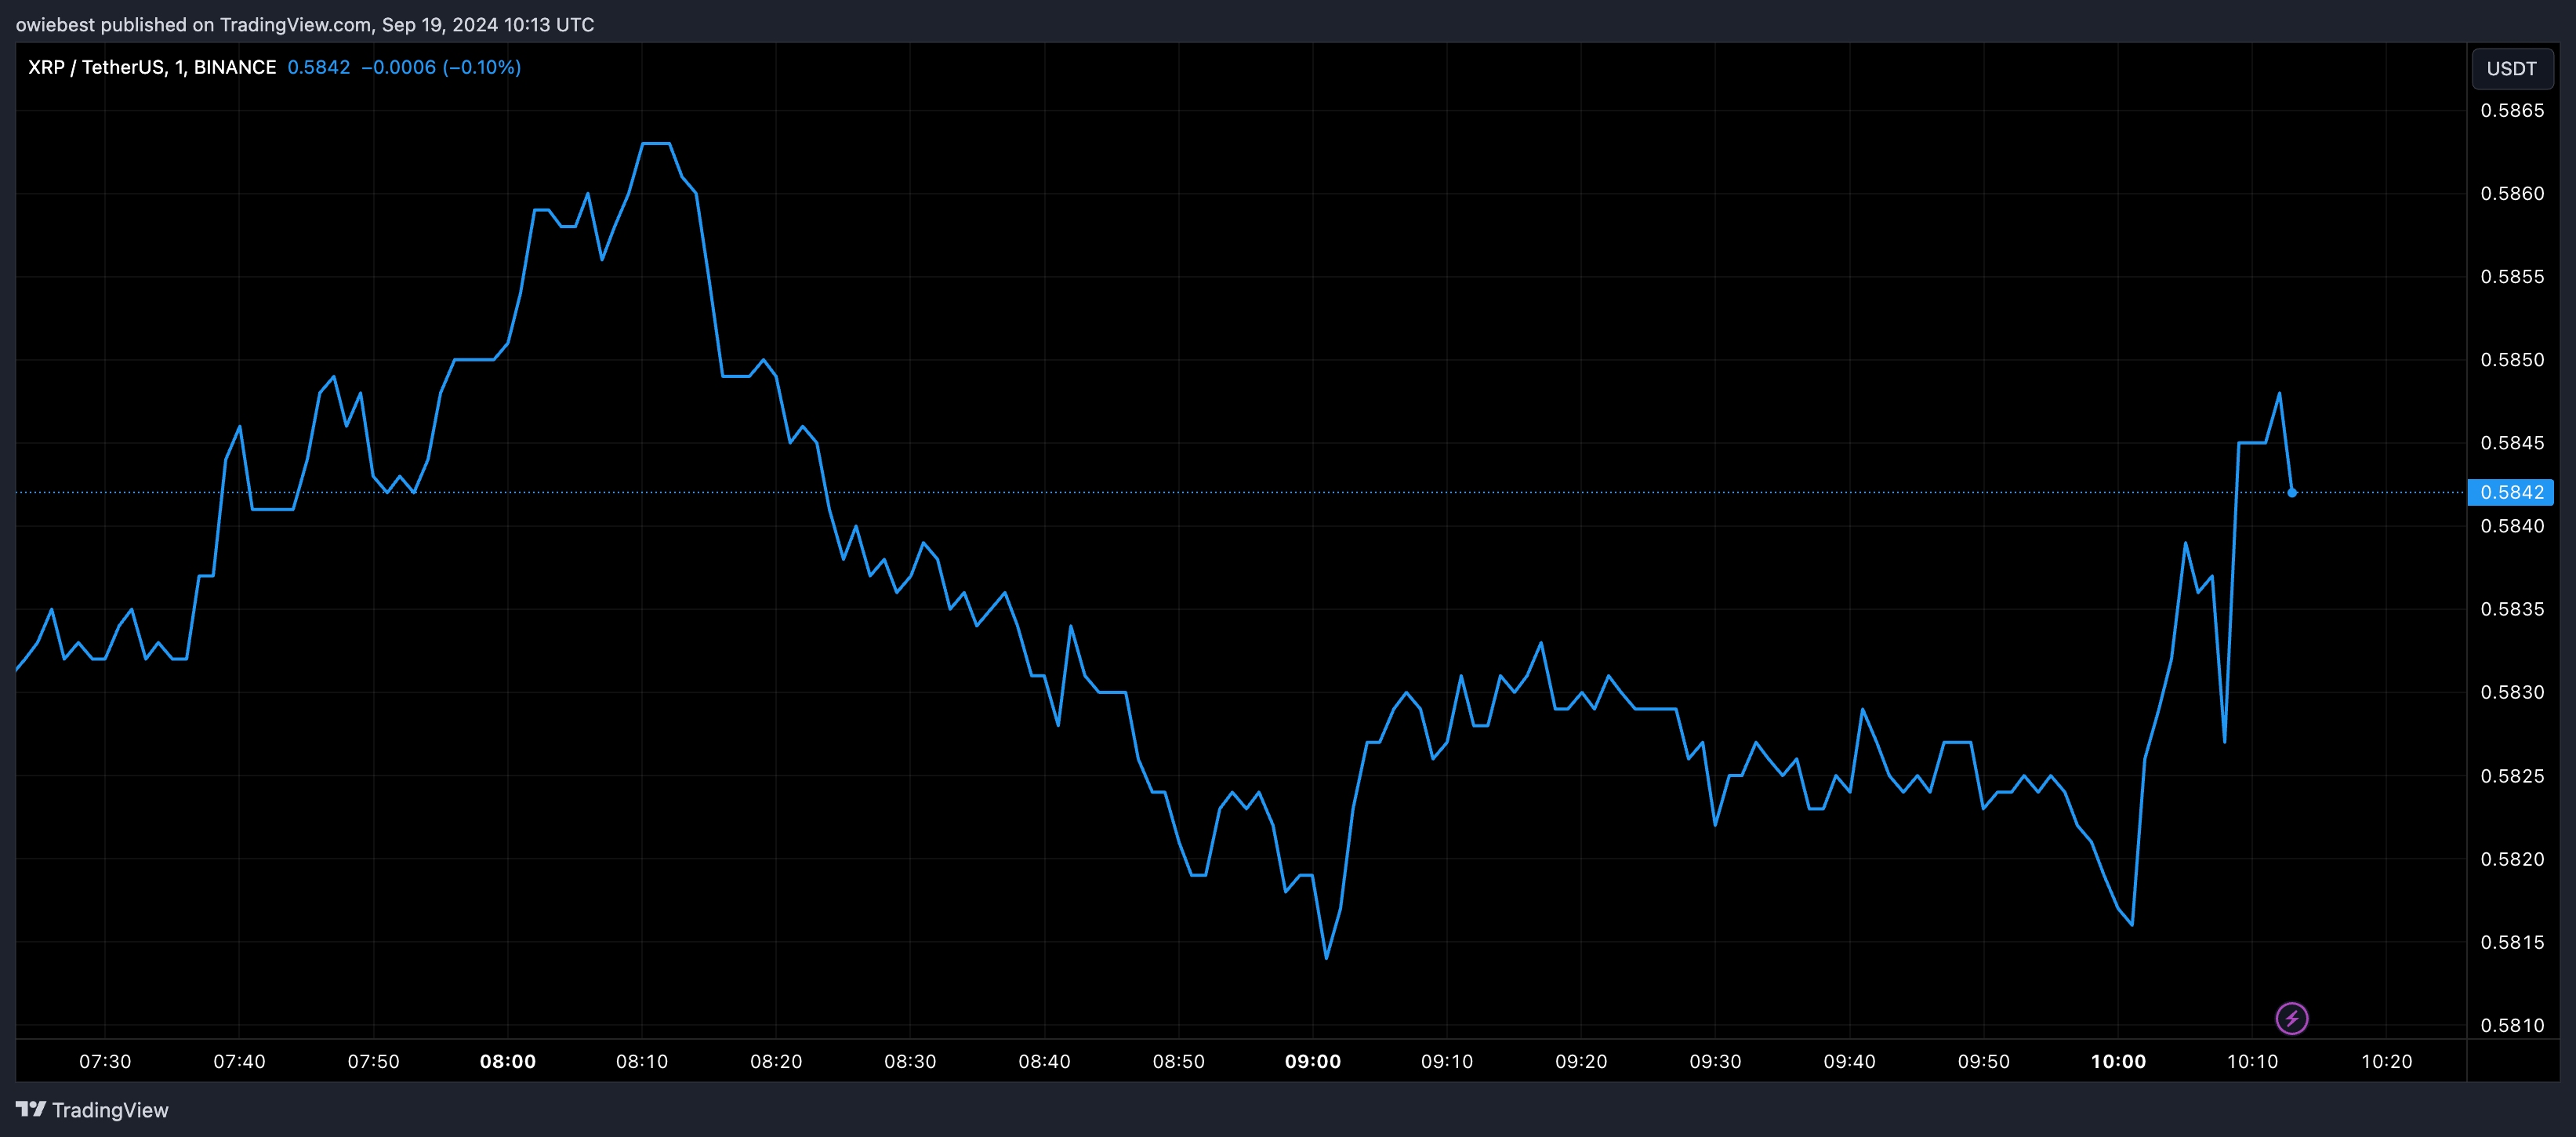This screenshot has height=1137, width=2576.
Task: Click the published by owiebest header text
Action: (x=305, y=24)
